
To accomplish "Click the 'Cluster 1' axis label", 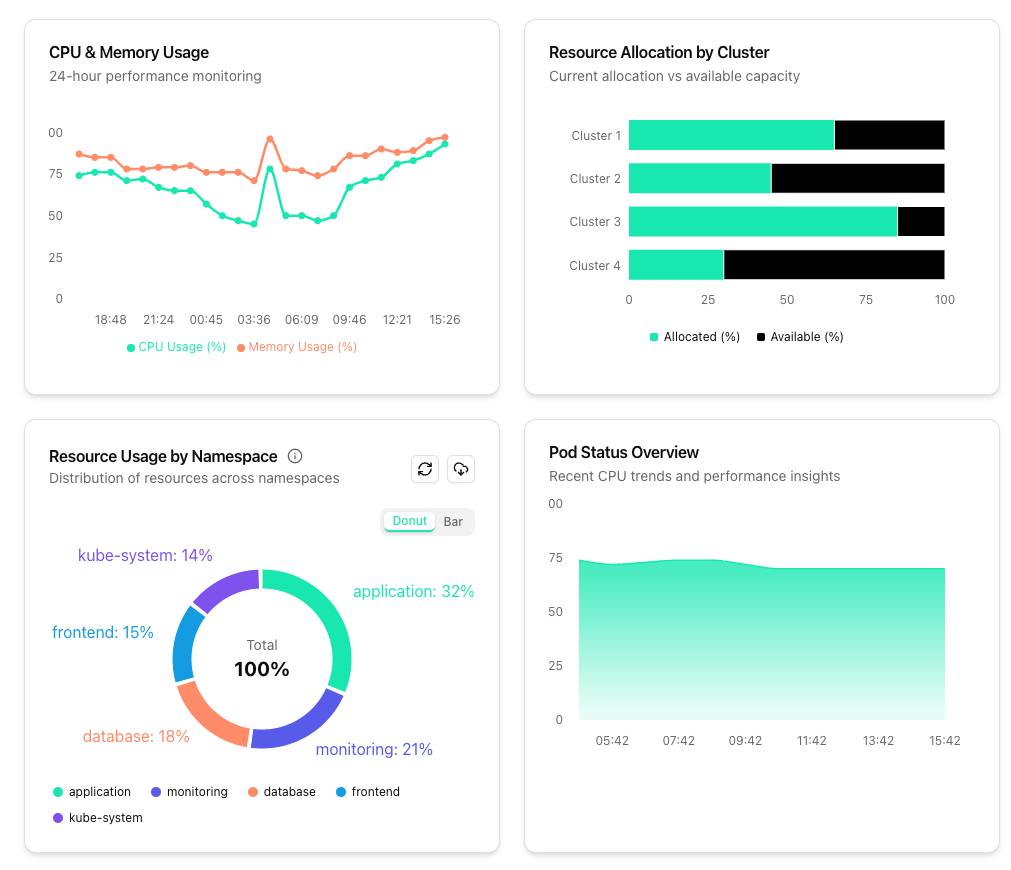I will [x=596, y=136].
